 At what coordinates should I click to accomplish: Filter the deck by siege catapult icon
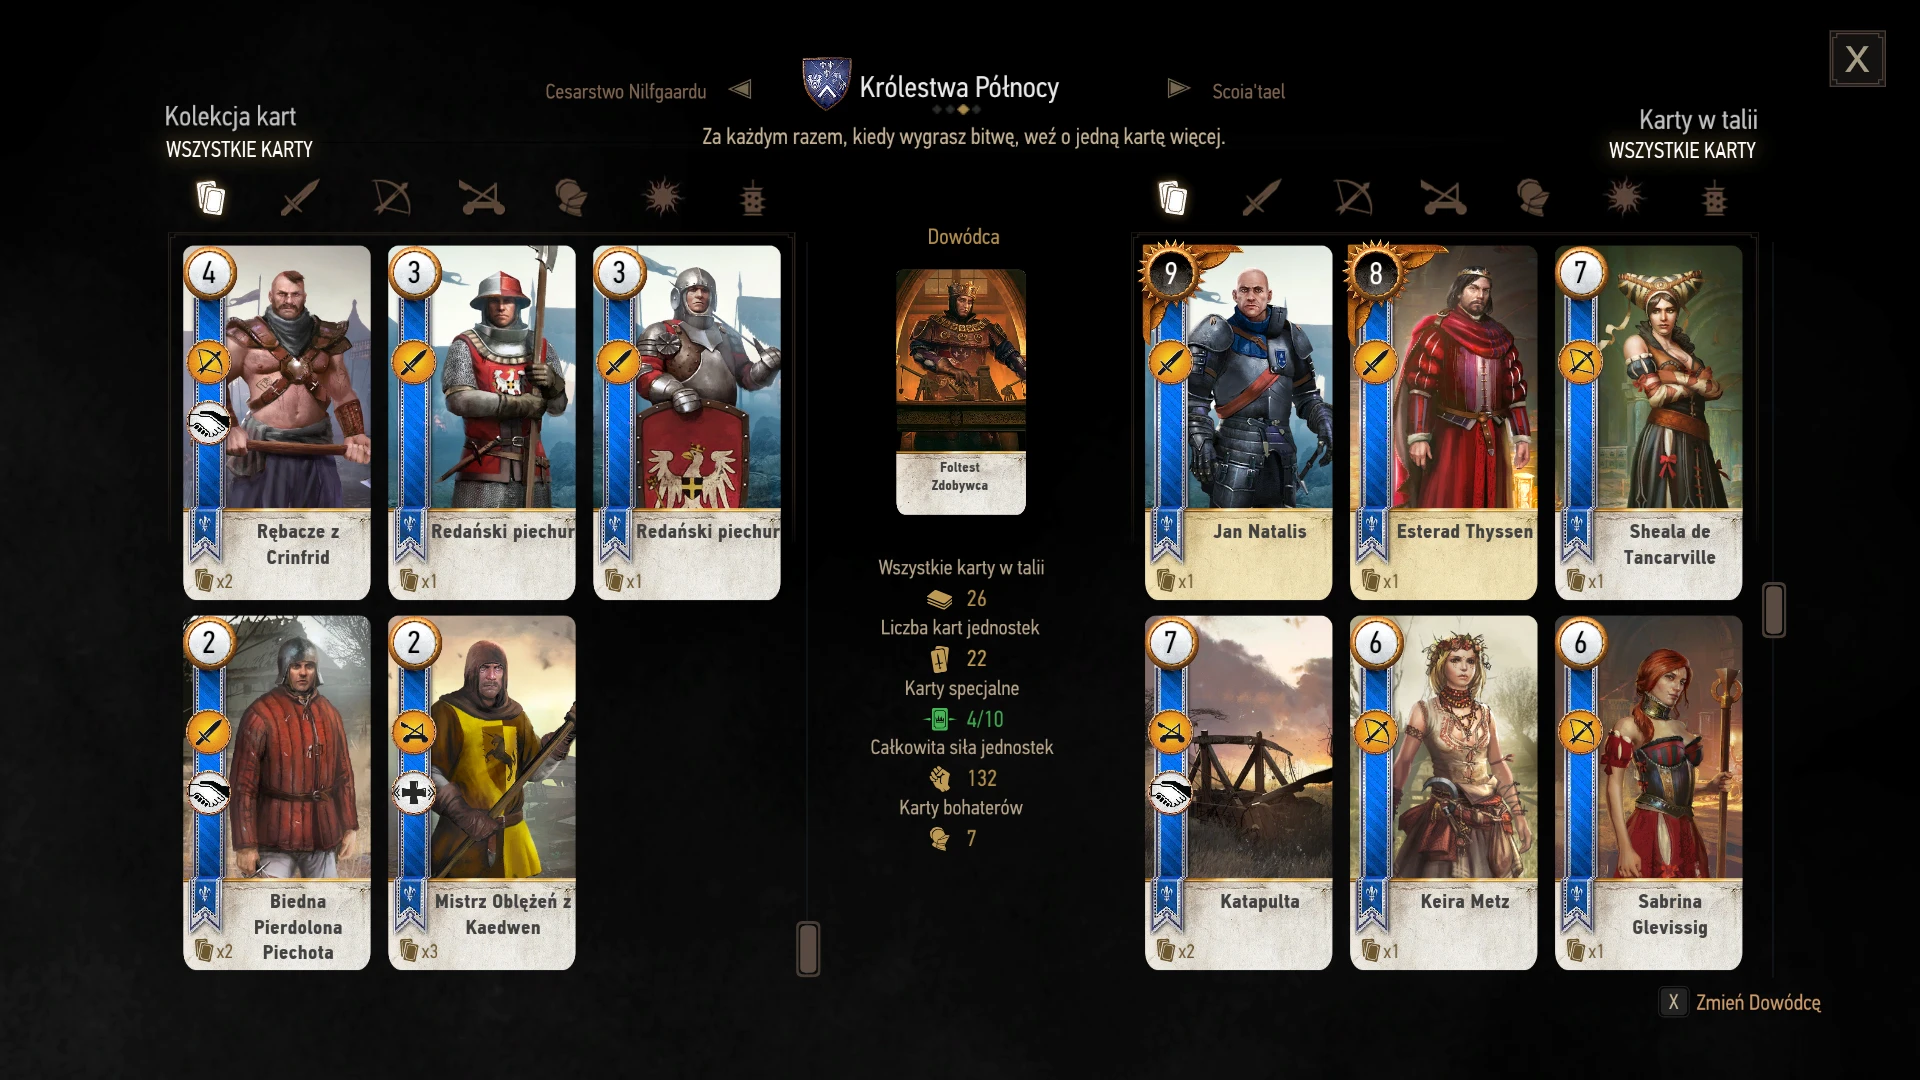point(1444,198)
